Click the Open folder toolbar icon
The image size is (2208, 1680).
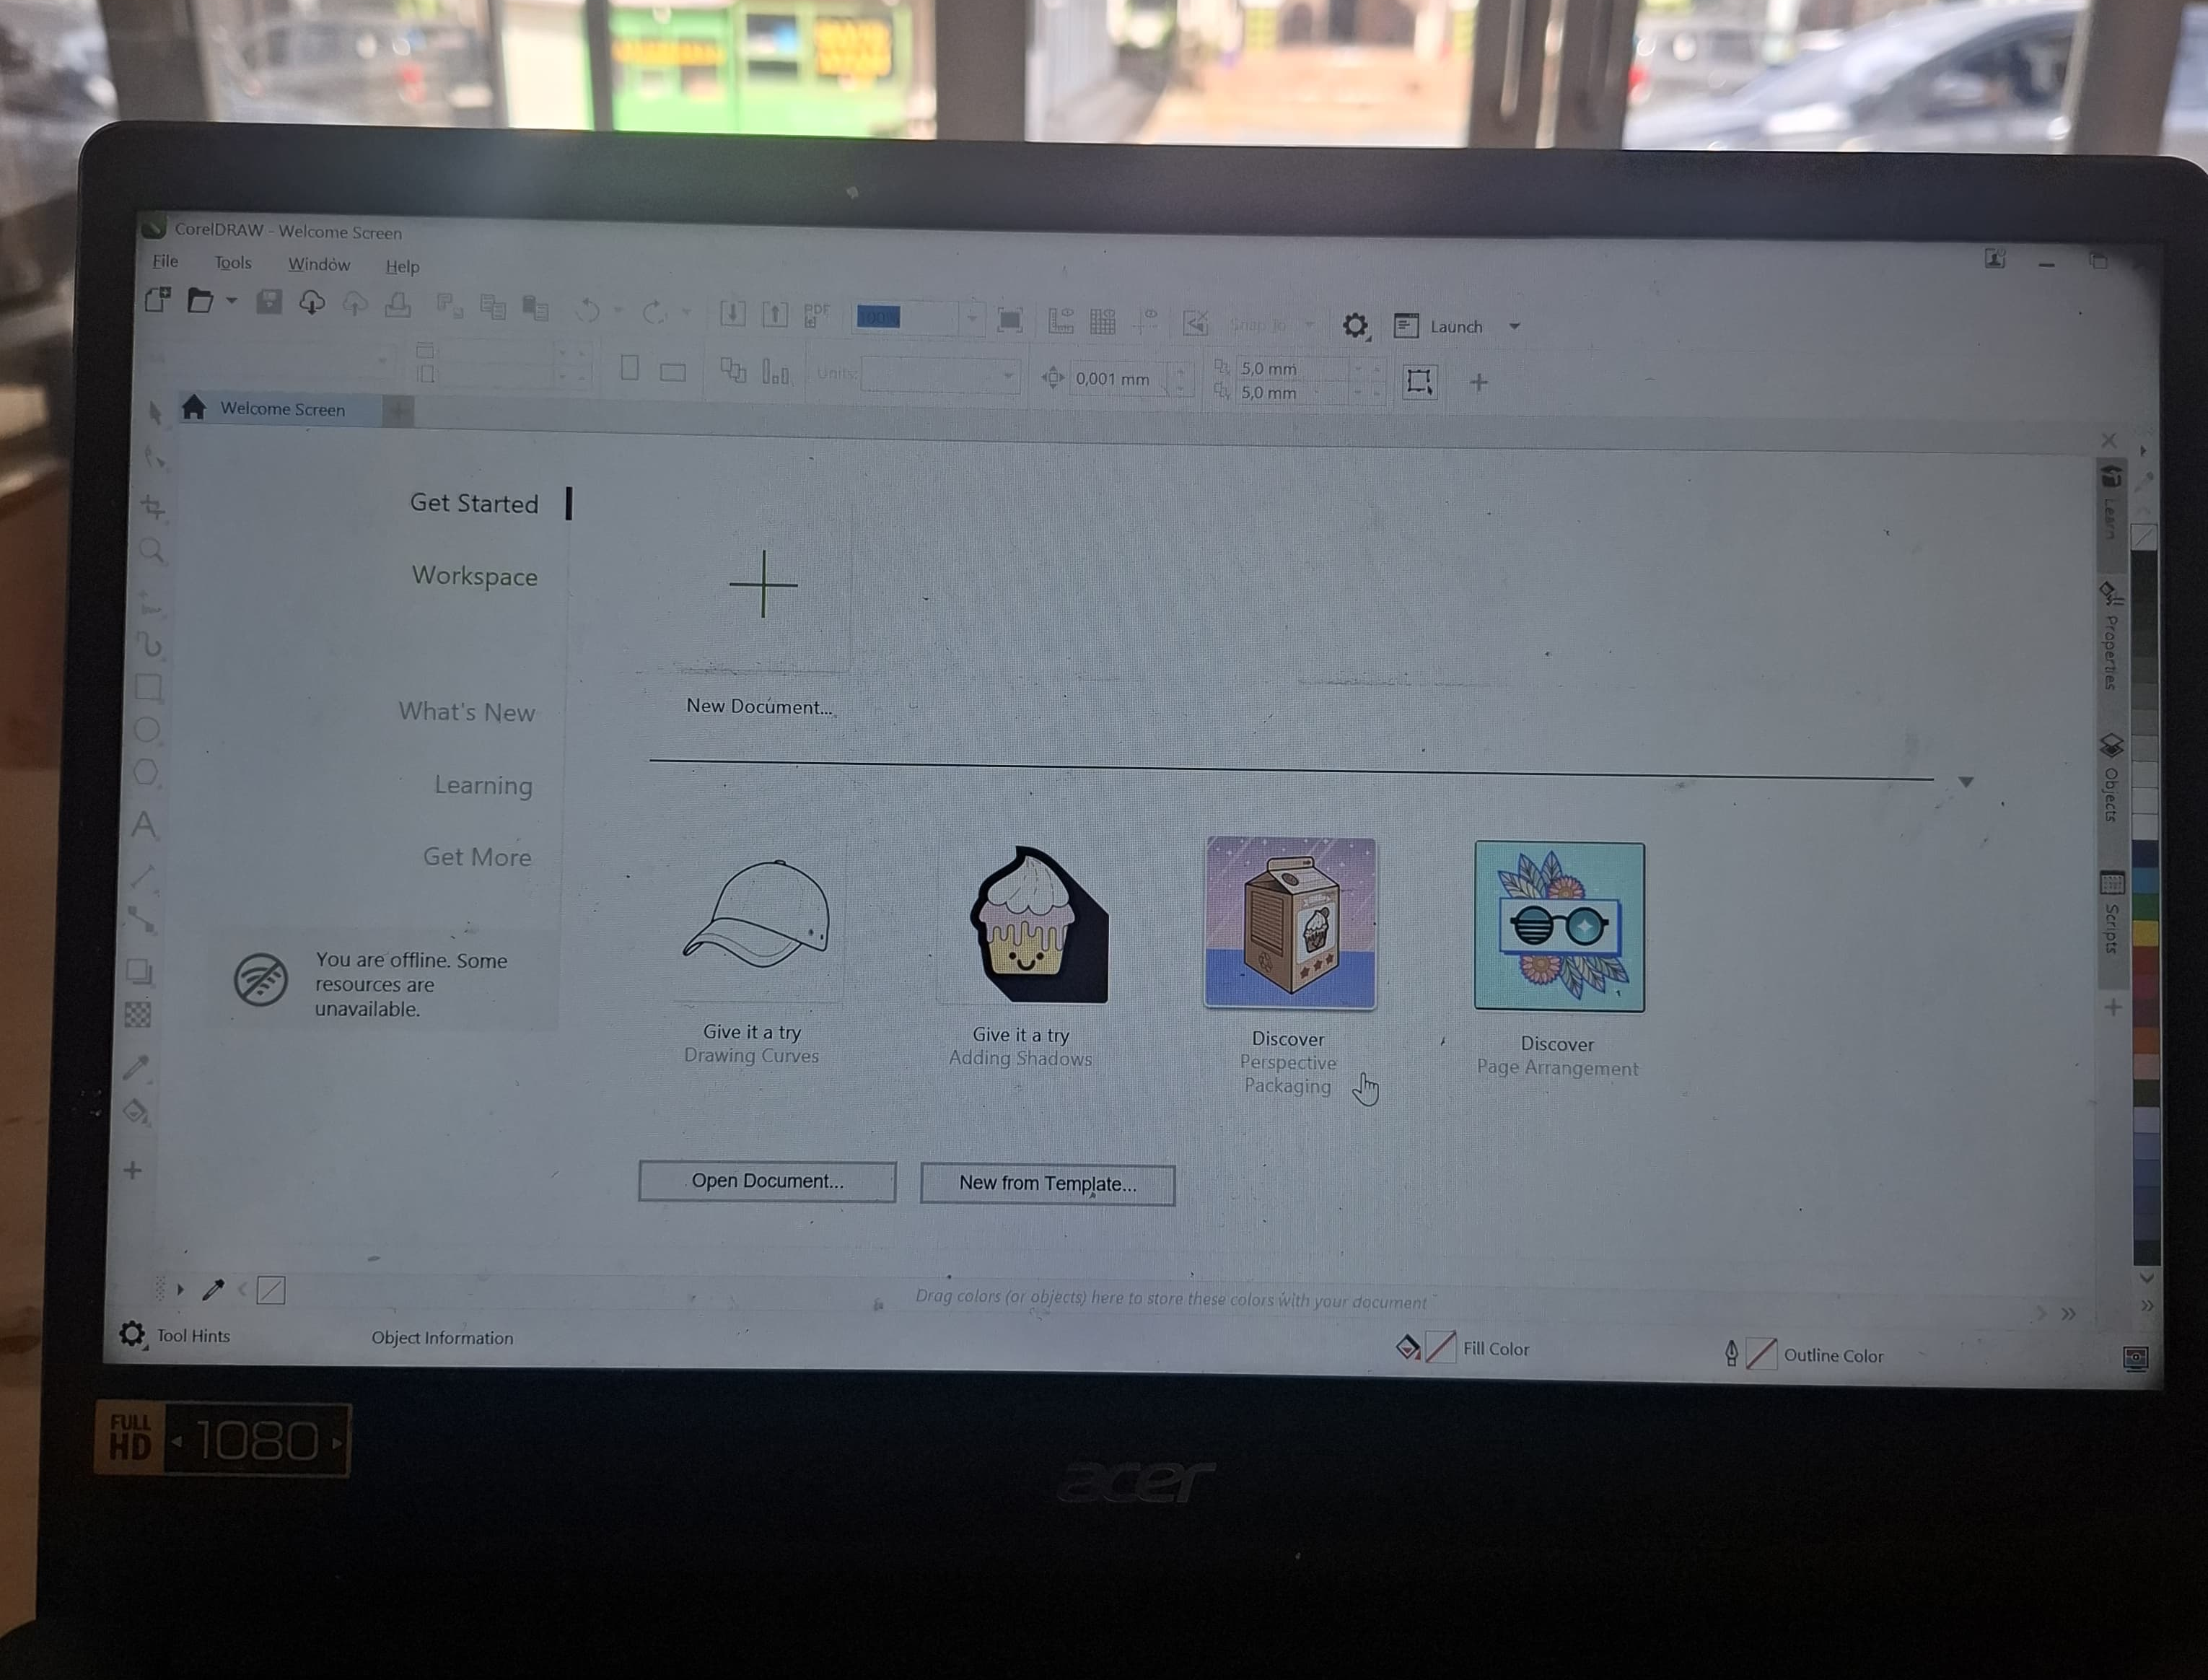(200, 301)
